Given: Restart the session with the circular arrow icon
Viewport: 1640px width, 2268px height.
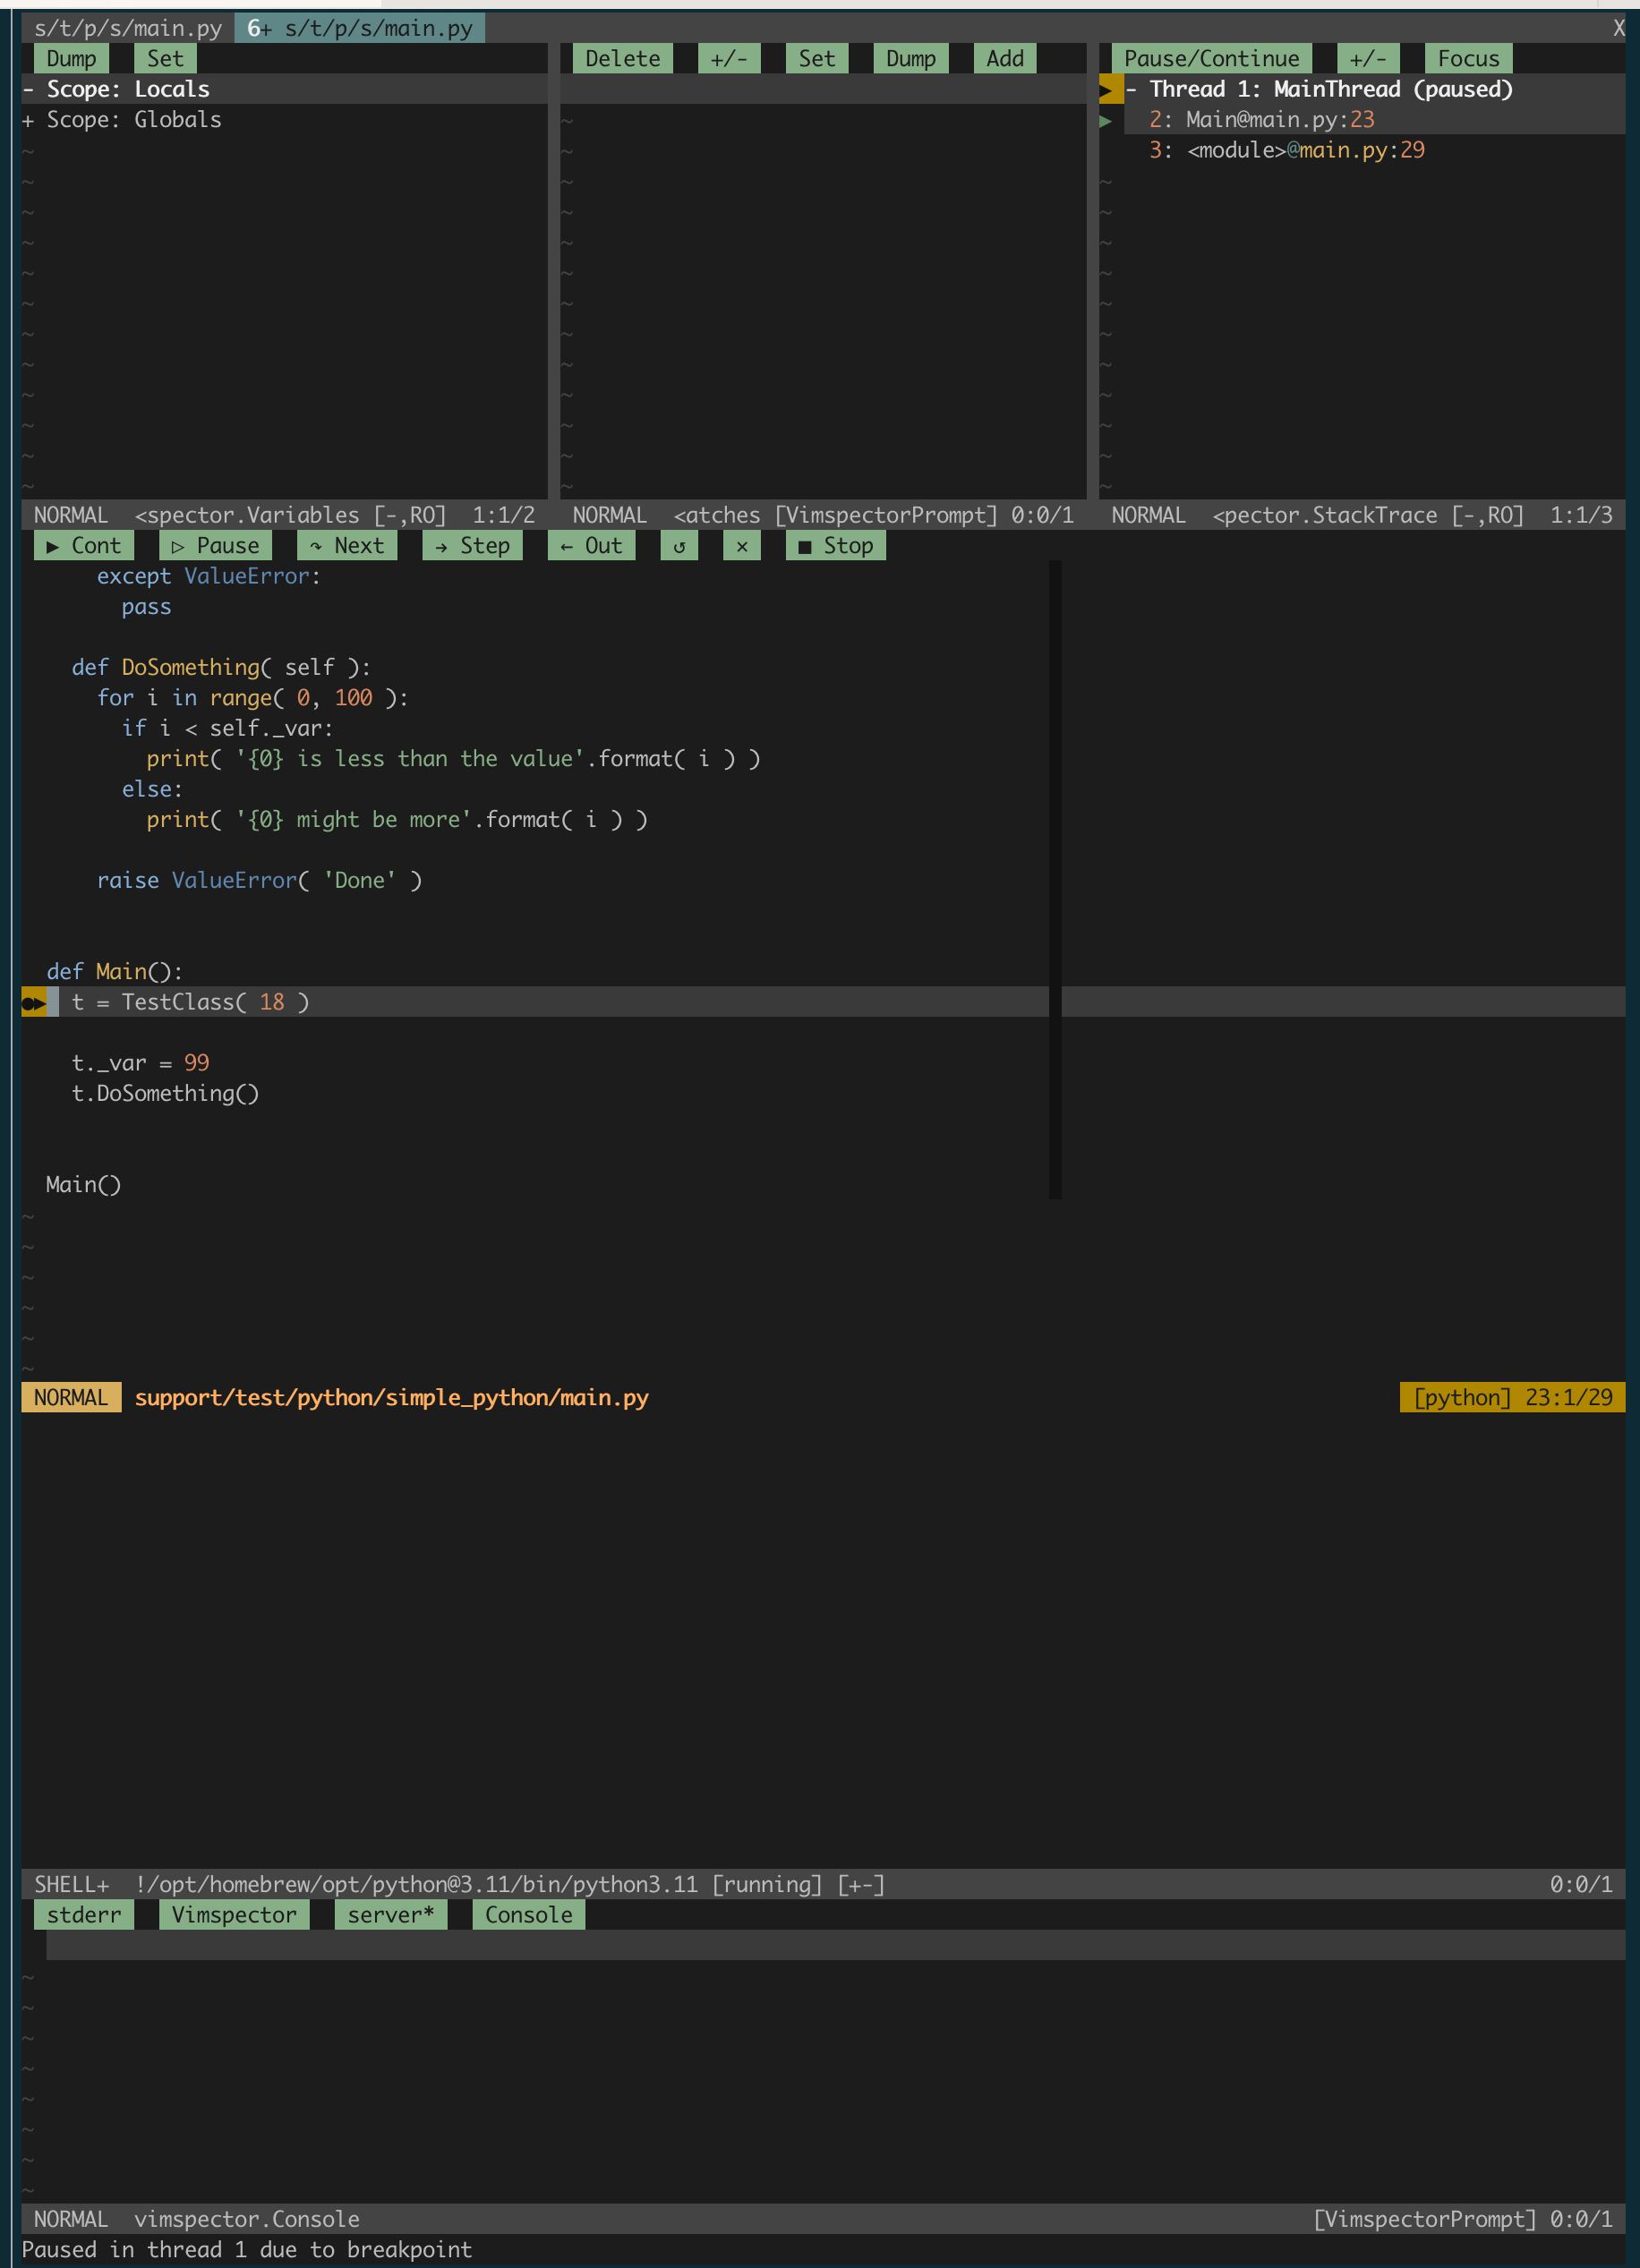Looking at the screenshot, I should click(x=679, y=546).
